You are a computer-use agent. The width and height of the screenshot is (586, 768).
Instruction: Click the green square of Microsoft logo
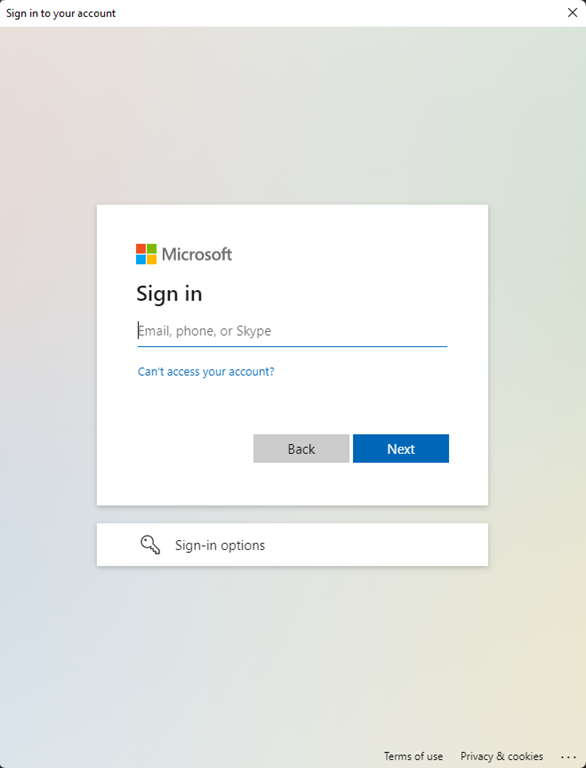(151, 249)
